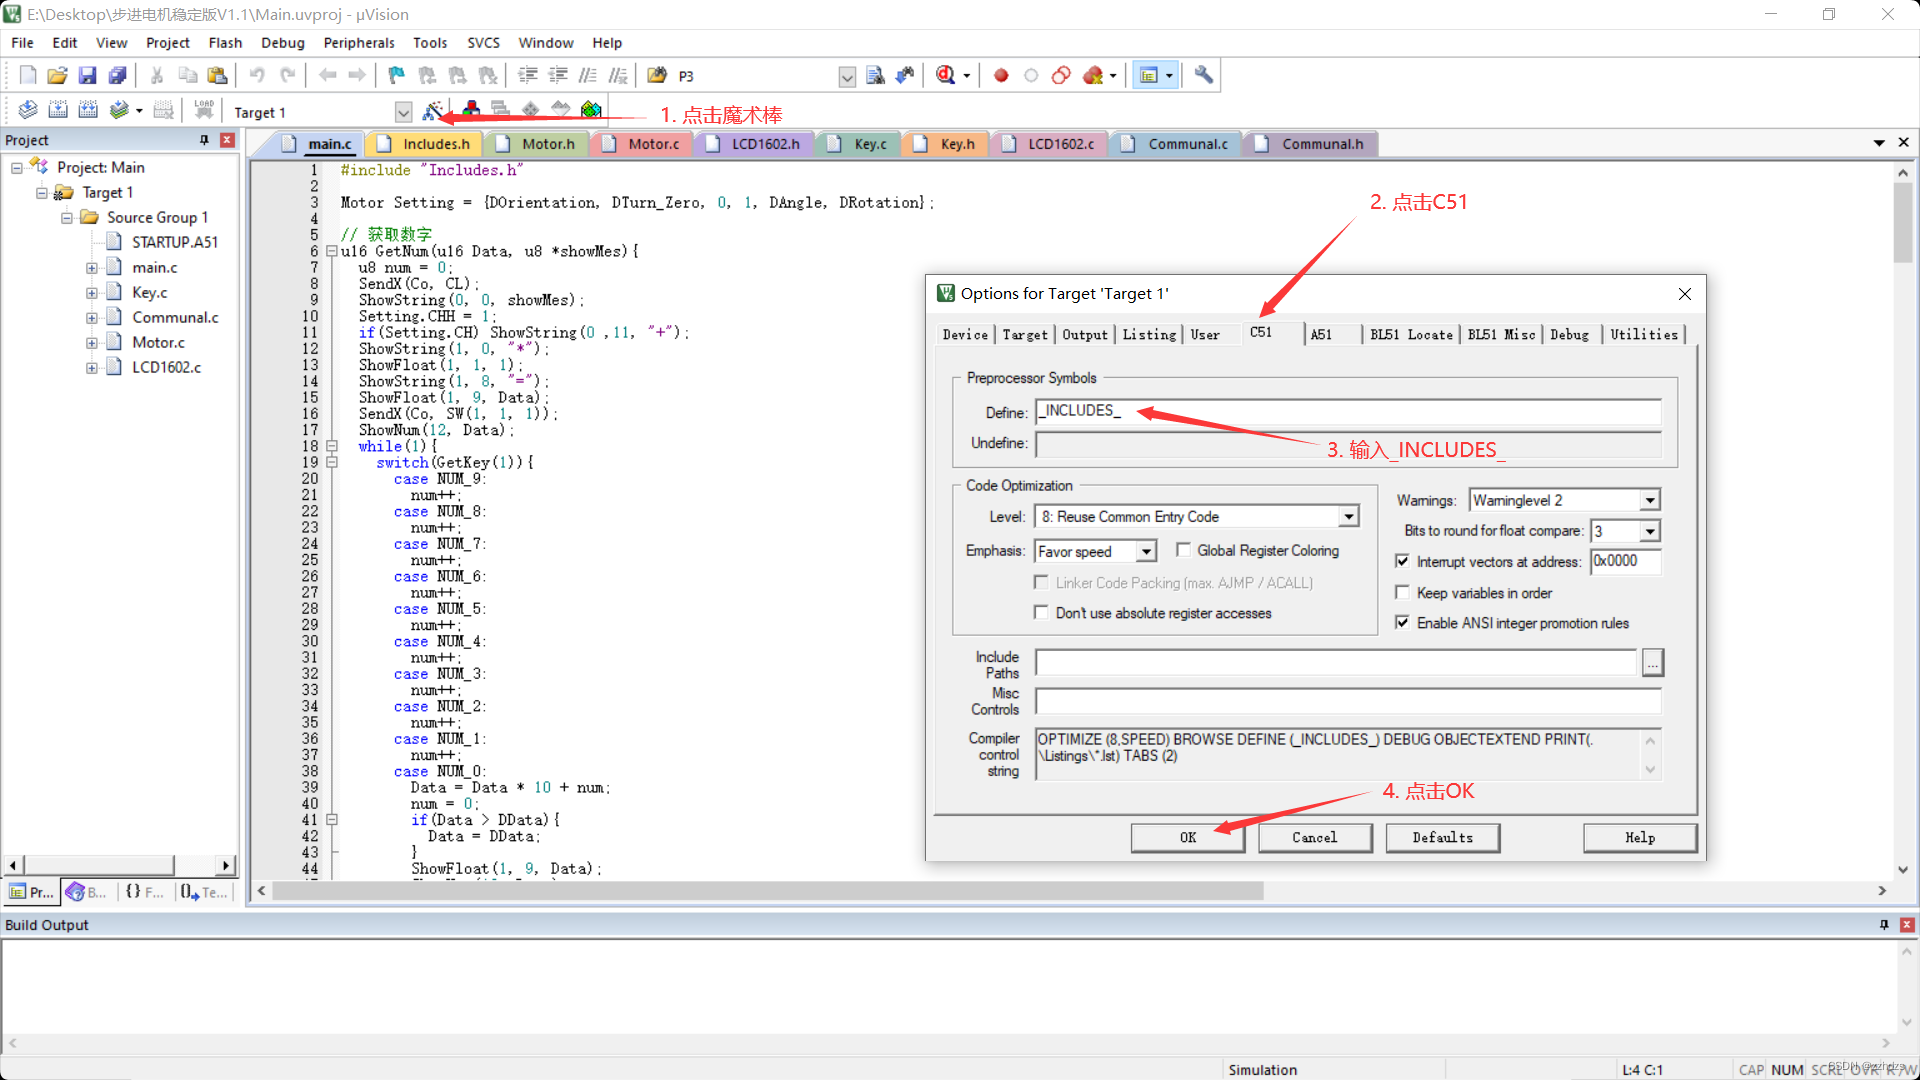This screenshot has width=1920, height=1080.
Task: Open find in files icon
Action: 657,75
